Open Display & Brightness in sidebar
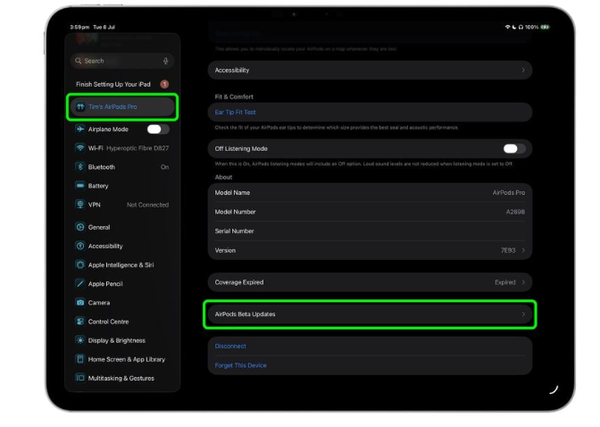 (x=122, y=340)
